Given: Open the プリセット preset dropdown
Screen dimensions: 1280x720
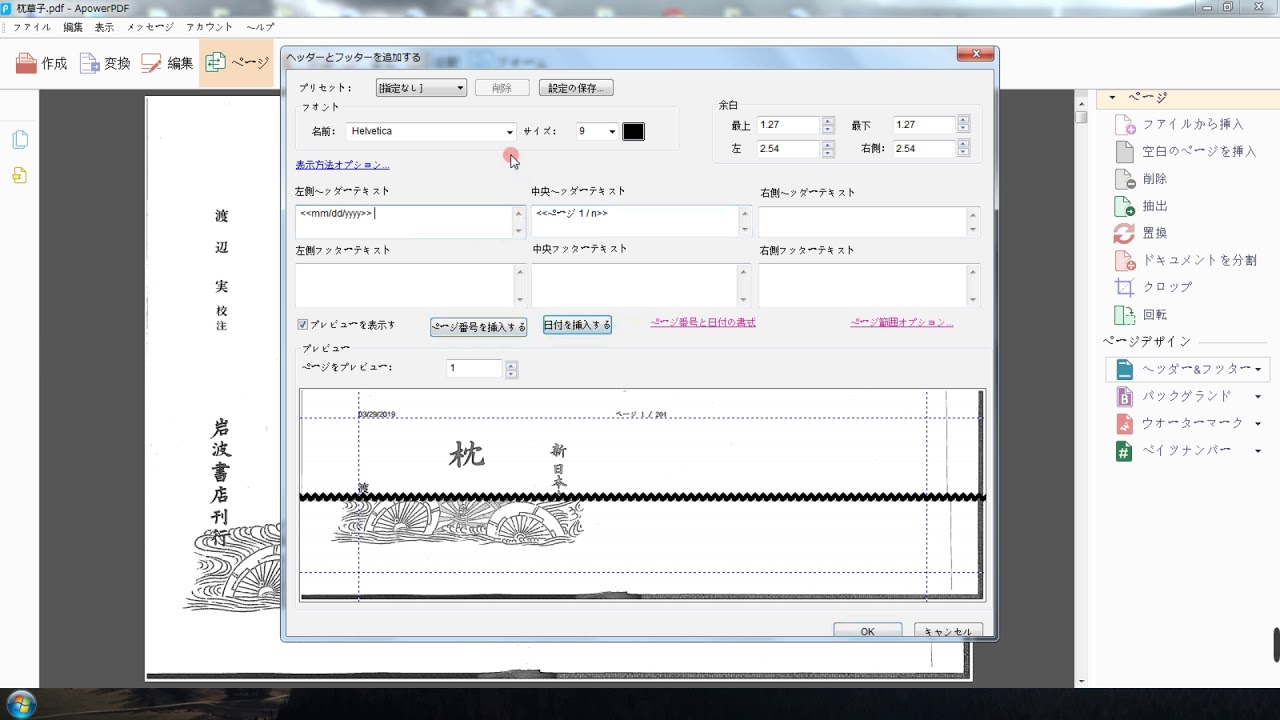Looking at the screenshot, I should click(421, 88).
